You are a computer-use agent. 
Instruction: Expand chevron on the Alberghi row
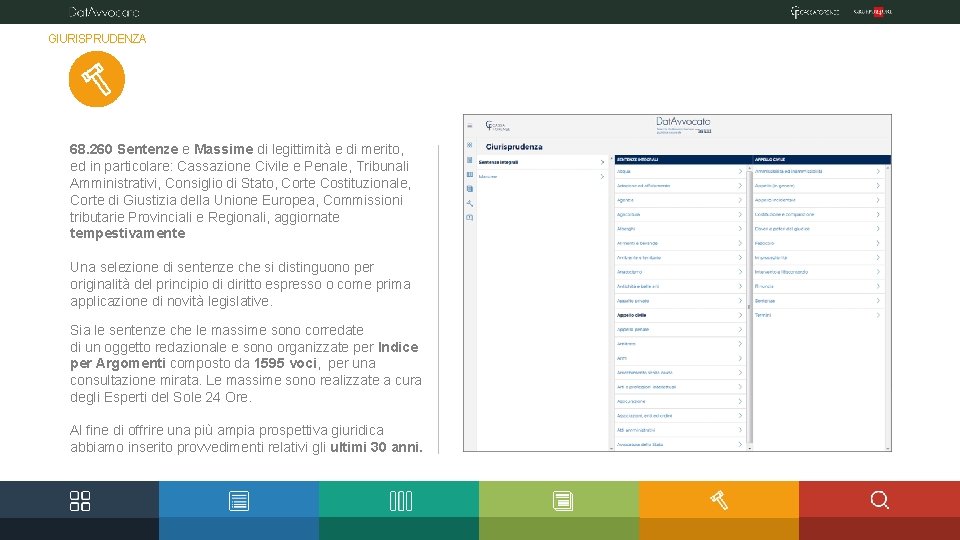tap(740, 228)
